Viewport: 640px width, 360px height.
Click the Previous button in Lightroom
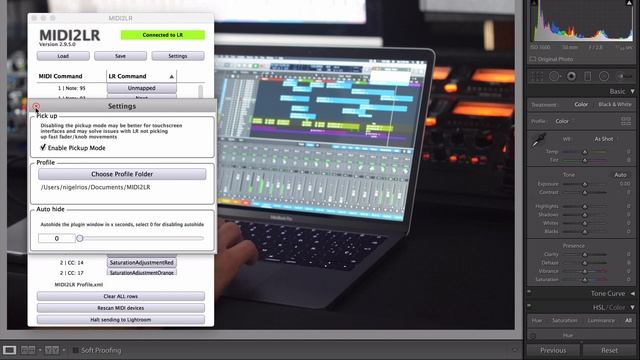(553, 350)
